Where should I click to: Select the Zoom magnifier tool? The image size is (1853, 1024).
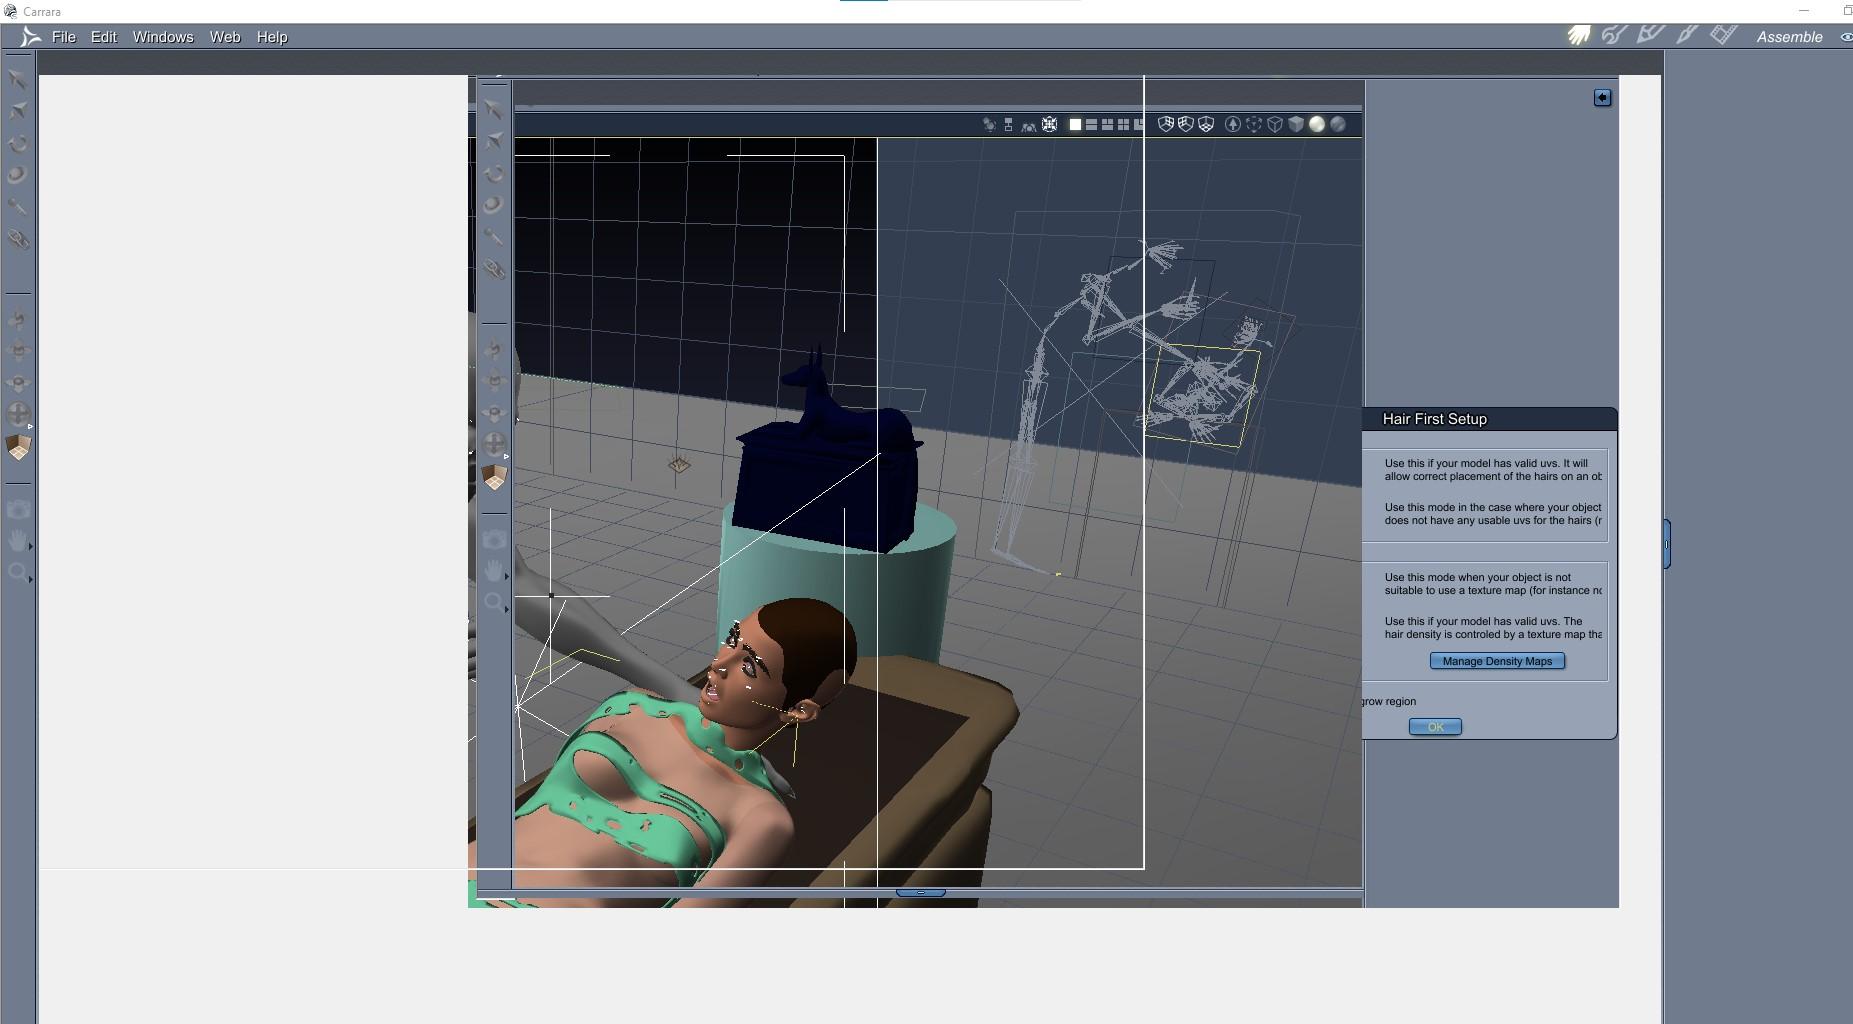coord(17,572)
